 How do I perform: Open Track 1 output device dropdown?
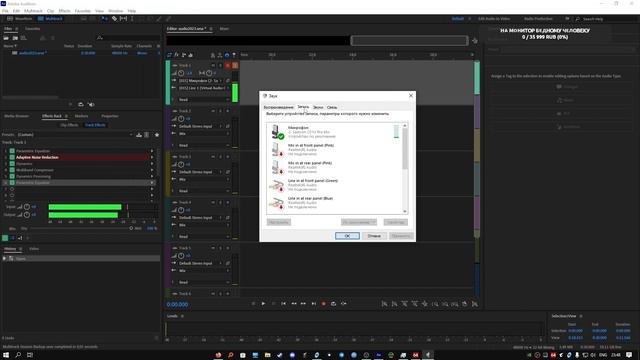coord(204,88)
